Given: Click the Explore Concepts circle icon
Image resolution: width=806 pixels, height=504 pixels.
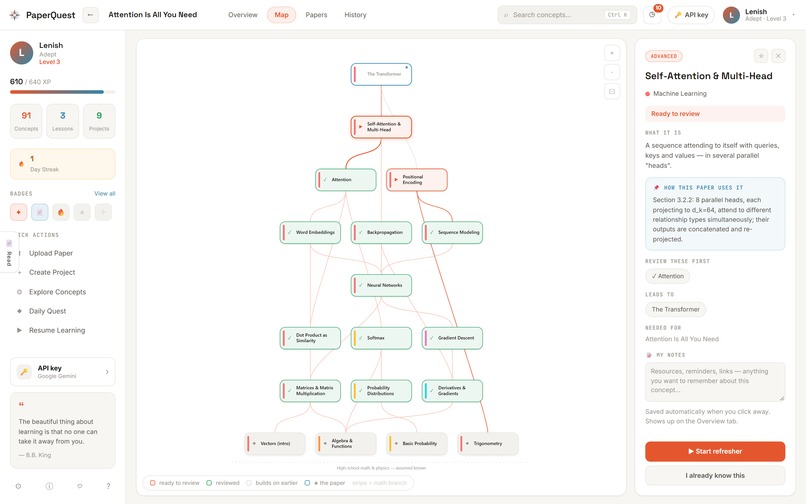Looking at the screenshot, I should pyautogui.click(x=20, y=292).
